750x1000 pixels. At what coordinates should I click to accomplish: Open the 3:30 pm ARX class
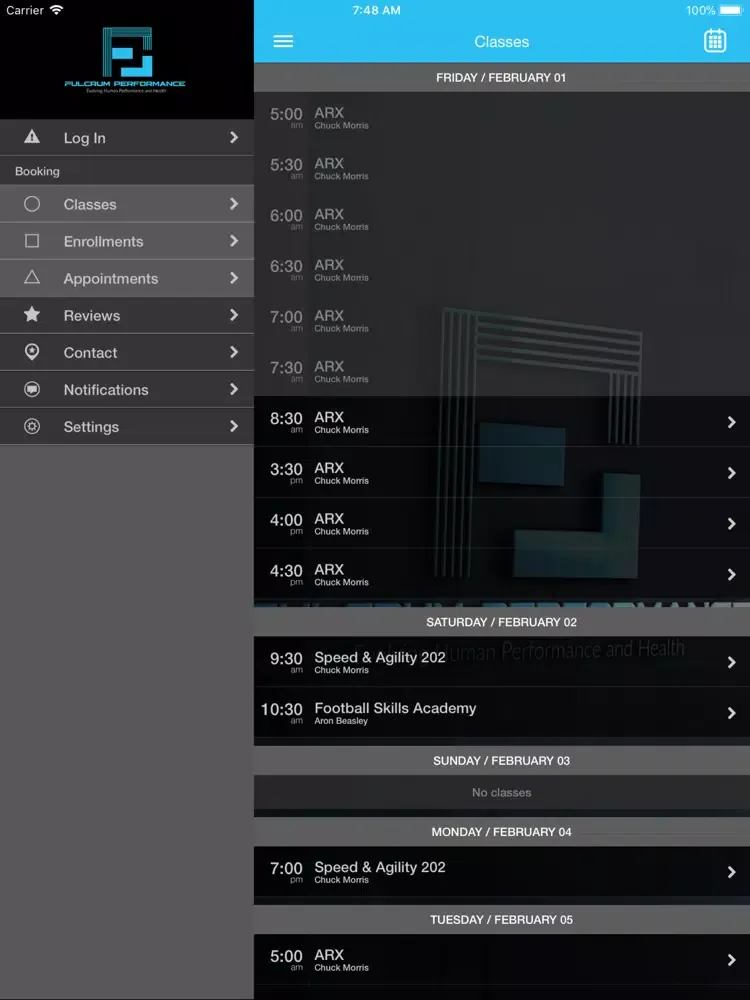(502, 473)
